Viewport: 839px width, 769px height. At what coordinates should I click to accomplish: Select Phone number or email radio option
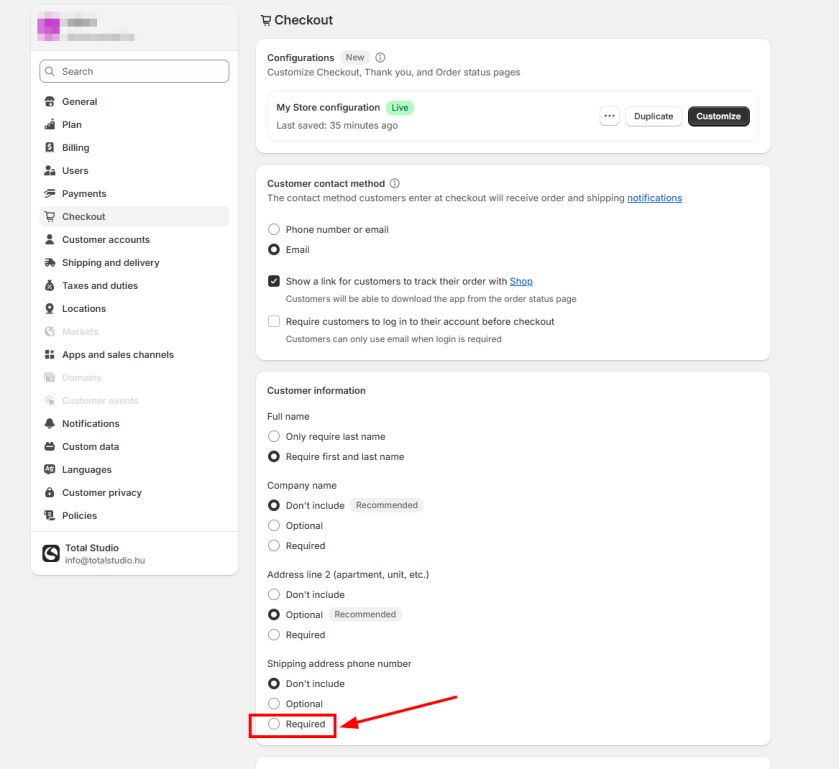[x=274, y=230]
